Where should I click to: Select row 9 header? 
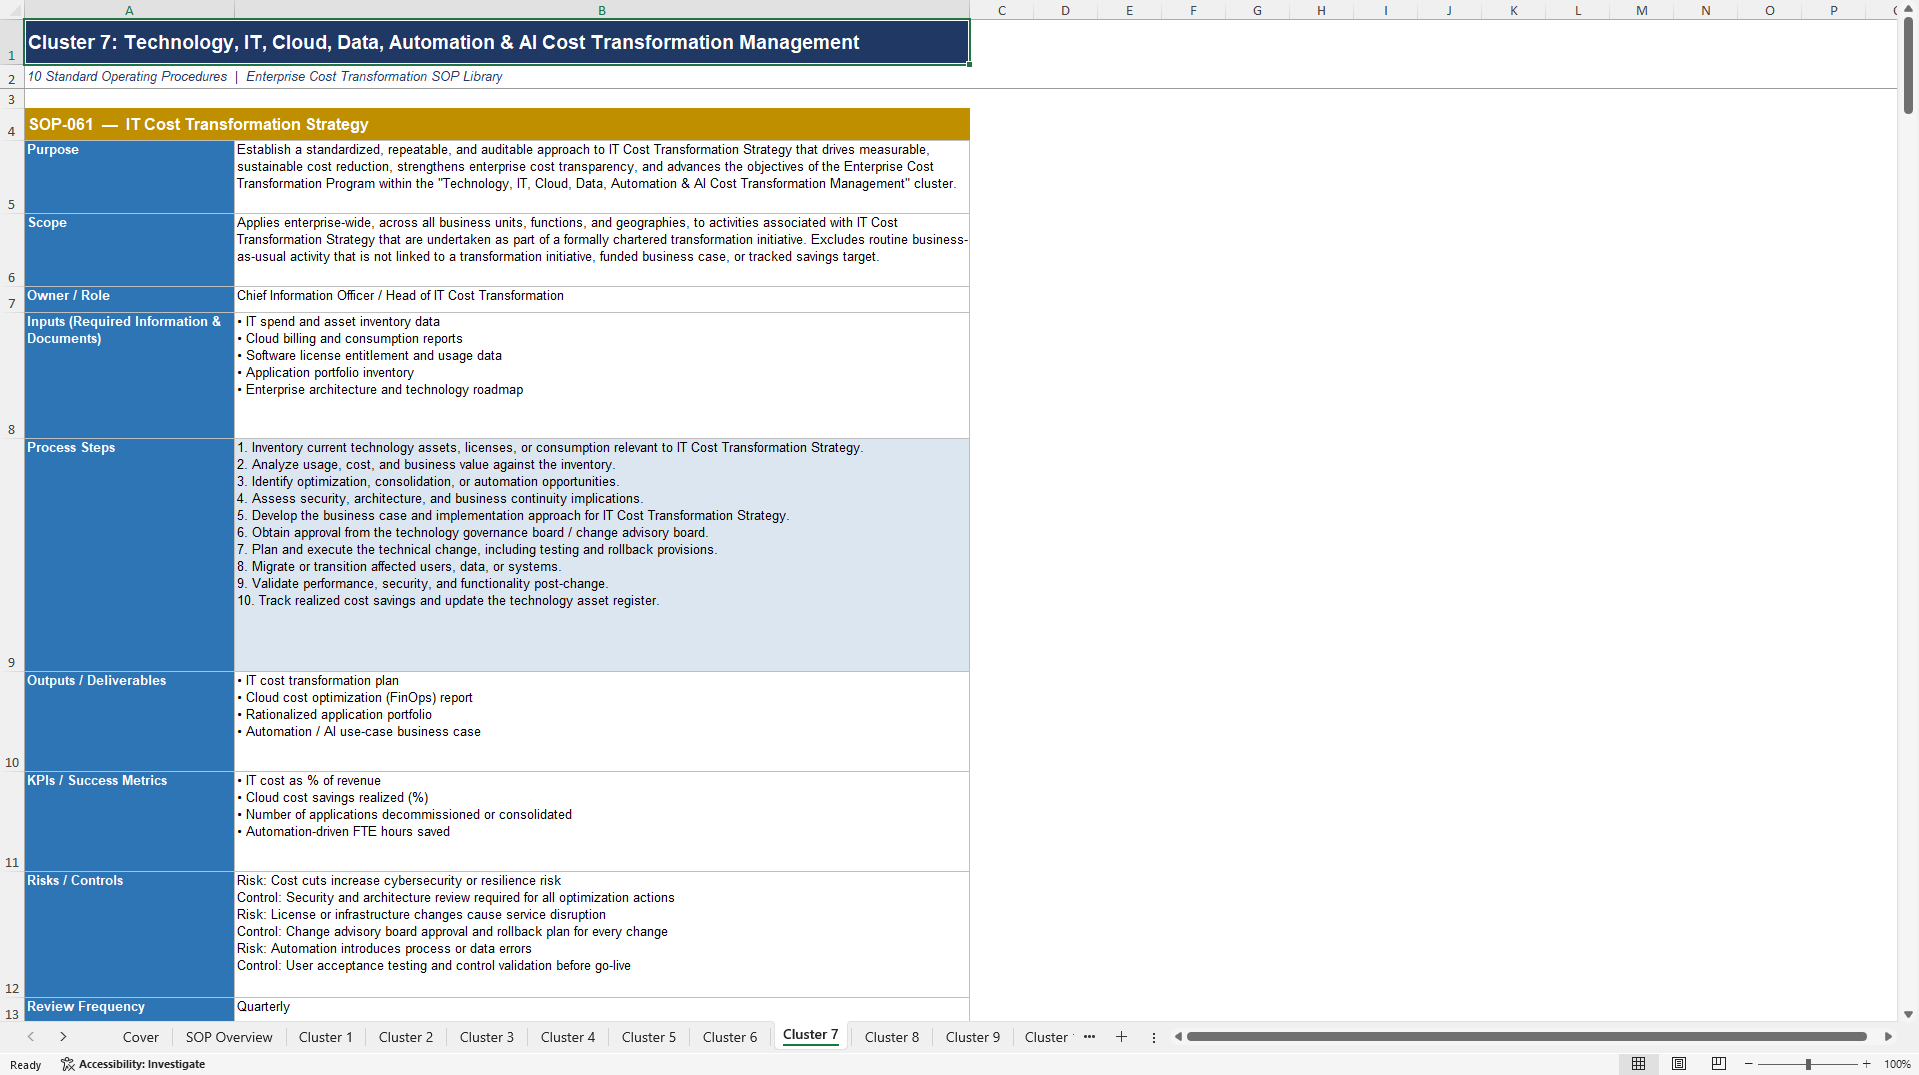click(x=11, y=555)
